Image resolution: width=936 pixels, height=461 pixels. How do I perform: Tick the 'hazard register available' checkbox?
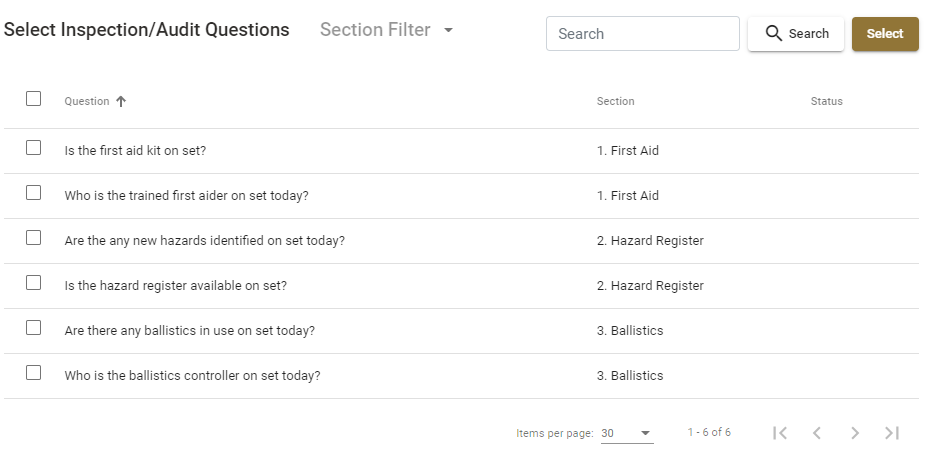pyautogui.click(x=33, y=282)
